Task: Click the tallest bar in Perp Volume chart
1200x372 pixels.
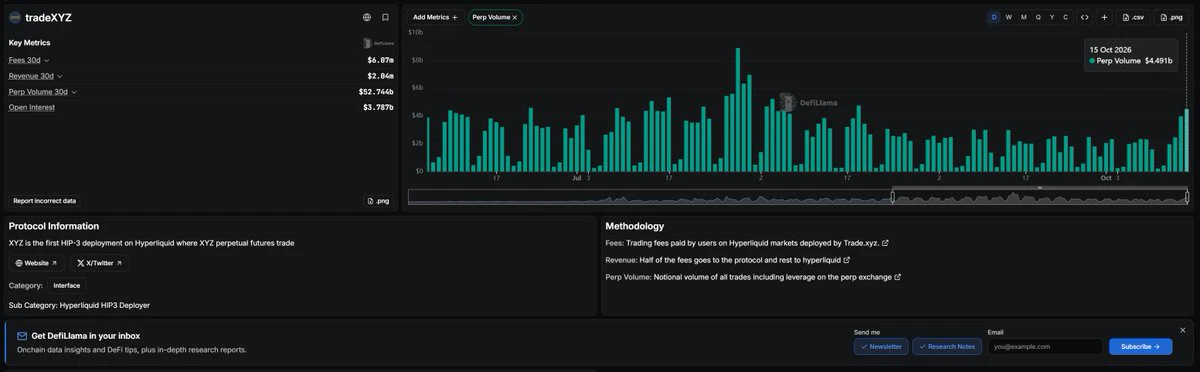Action: pos(738,110)
